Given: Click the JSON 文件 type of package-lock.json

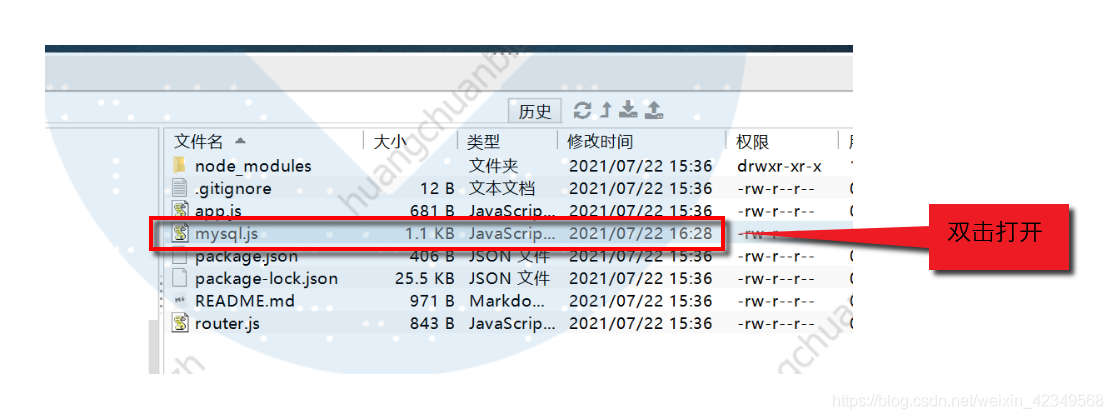Looking at the screenshot, I should point(509,279).
